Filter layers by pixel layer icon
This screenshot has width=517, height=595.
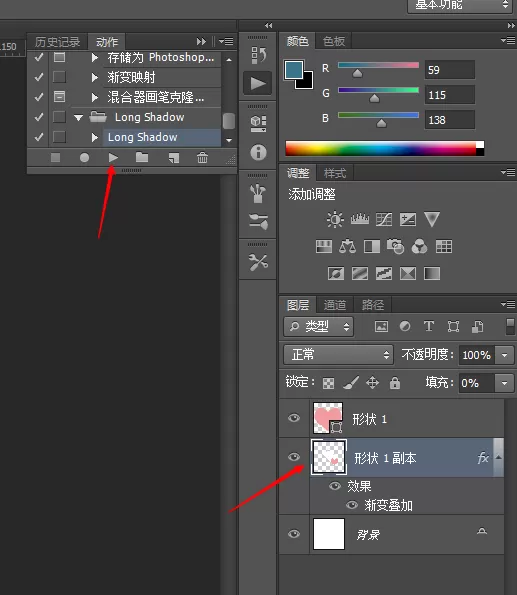pyautogui.click(x=381, y=326)
